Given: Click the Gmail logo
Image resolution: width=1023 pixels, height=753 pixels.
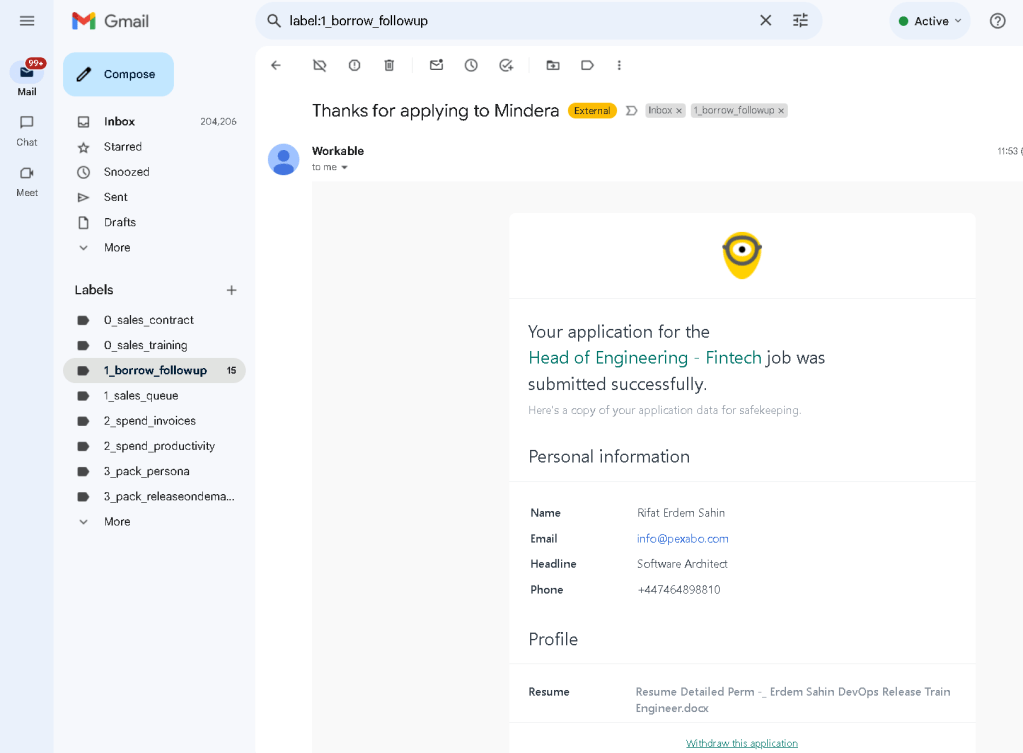Looking at the screenshot, I should tap(110, 21).
